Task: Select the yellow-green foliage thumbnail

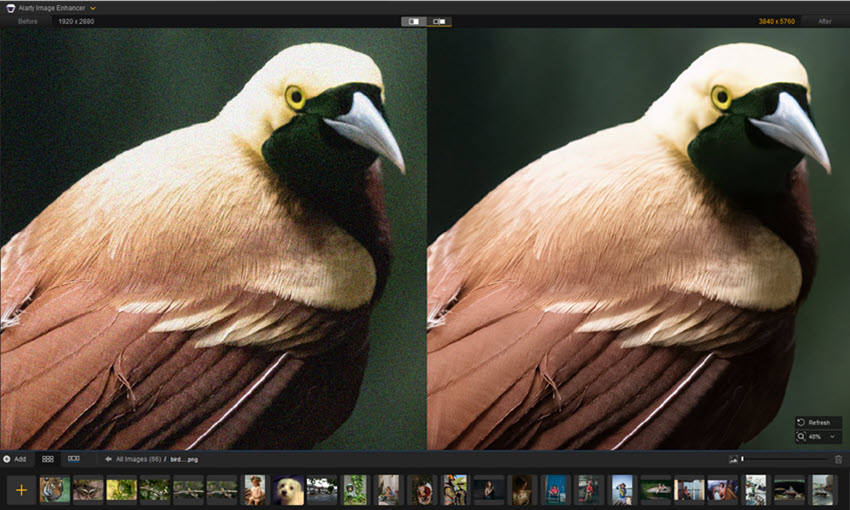Action: click(121, 490)
